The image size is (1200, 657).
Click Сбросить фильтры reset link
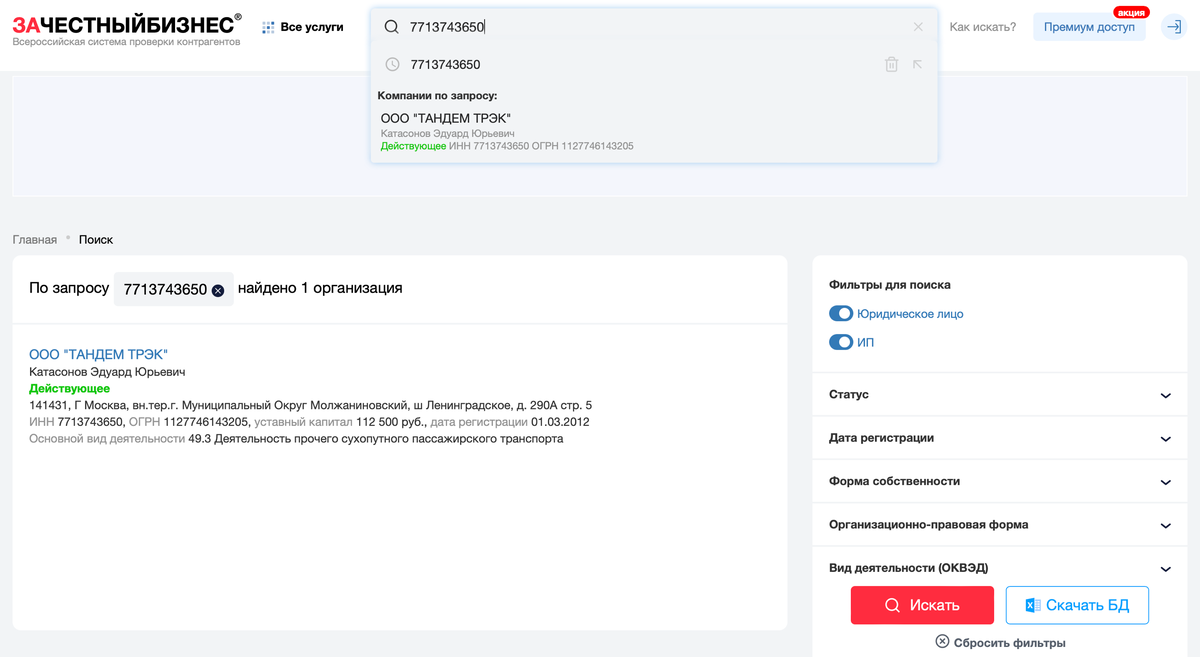click(x=1000, y=642)
